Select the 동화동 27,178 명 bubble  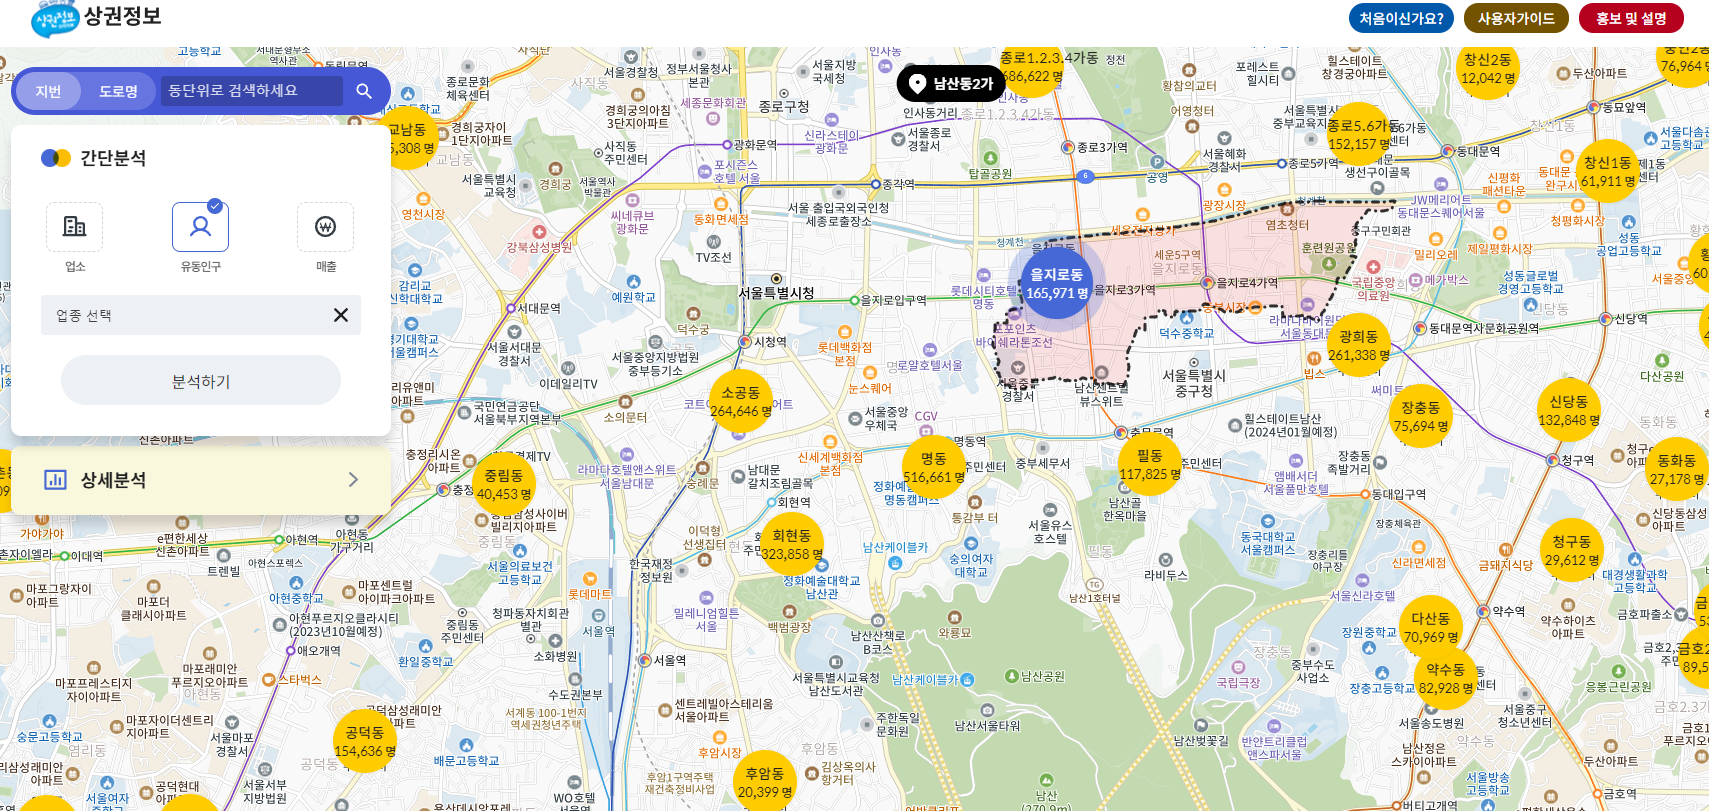point(1677,469)
